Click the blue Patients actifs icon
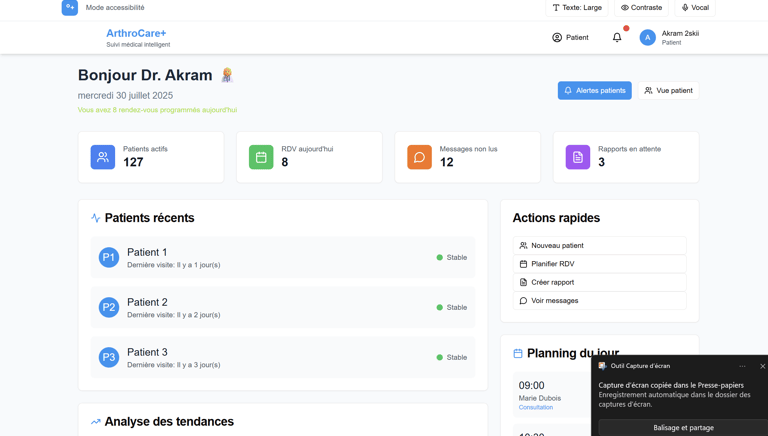This screenshot has width=768, height=436. tap(103, 157)
